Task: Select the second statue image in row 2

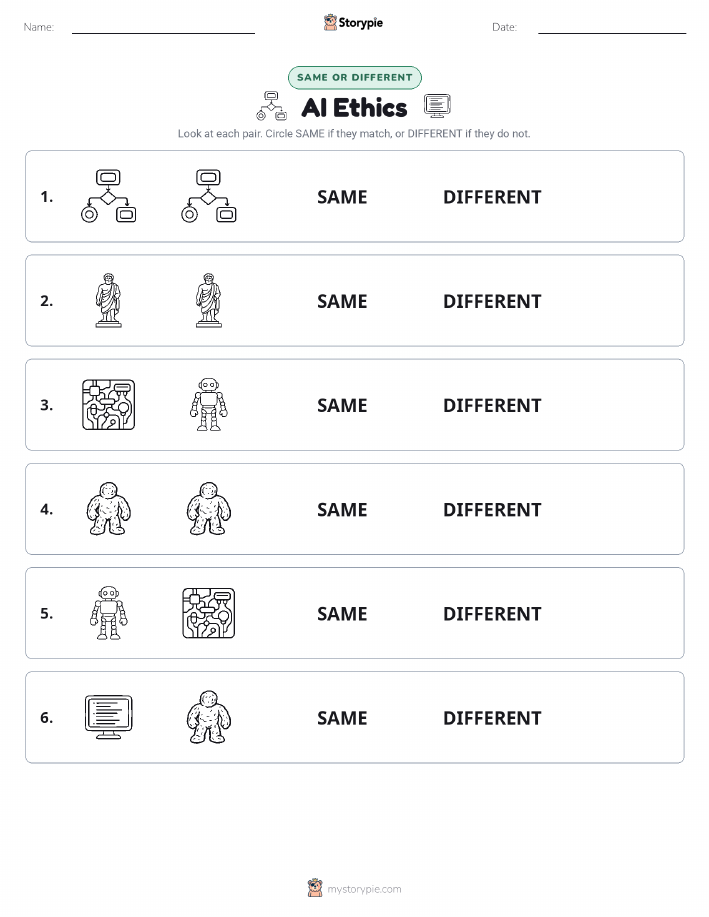Action: [x=209, y=301]
